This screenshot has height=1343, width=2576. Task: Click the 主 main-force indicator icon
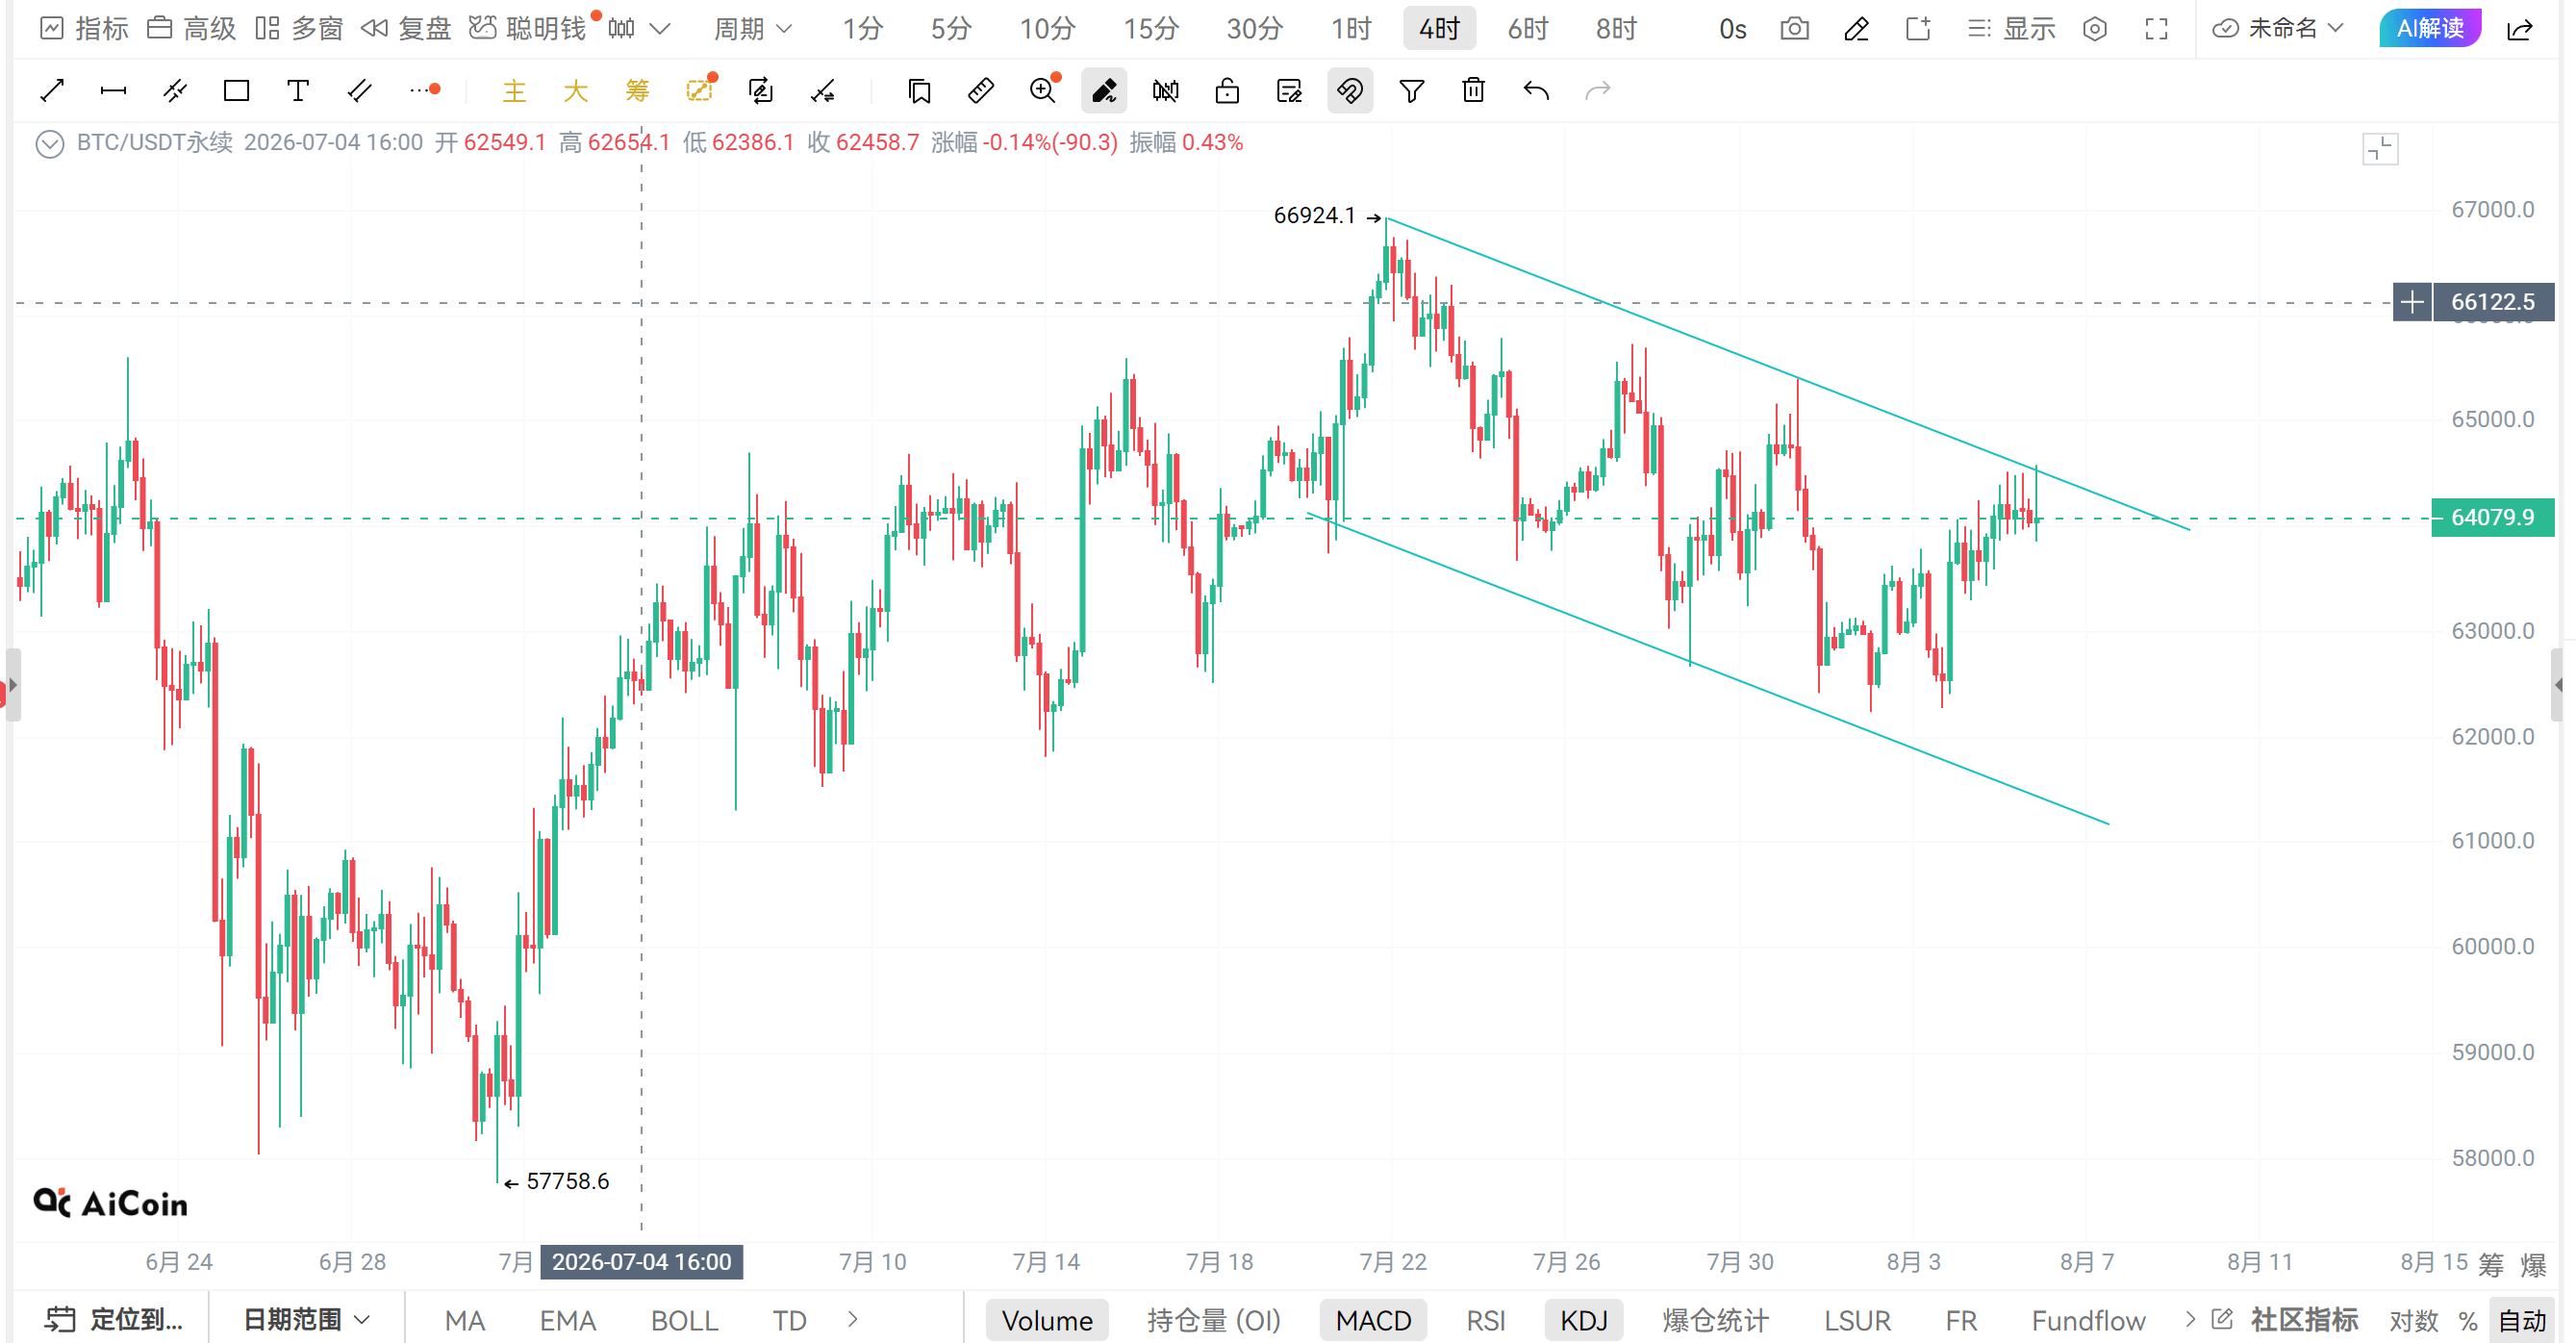(x=514, y=91)
